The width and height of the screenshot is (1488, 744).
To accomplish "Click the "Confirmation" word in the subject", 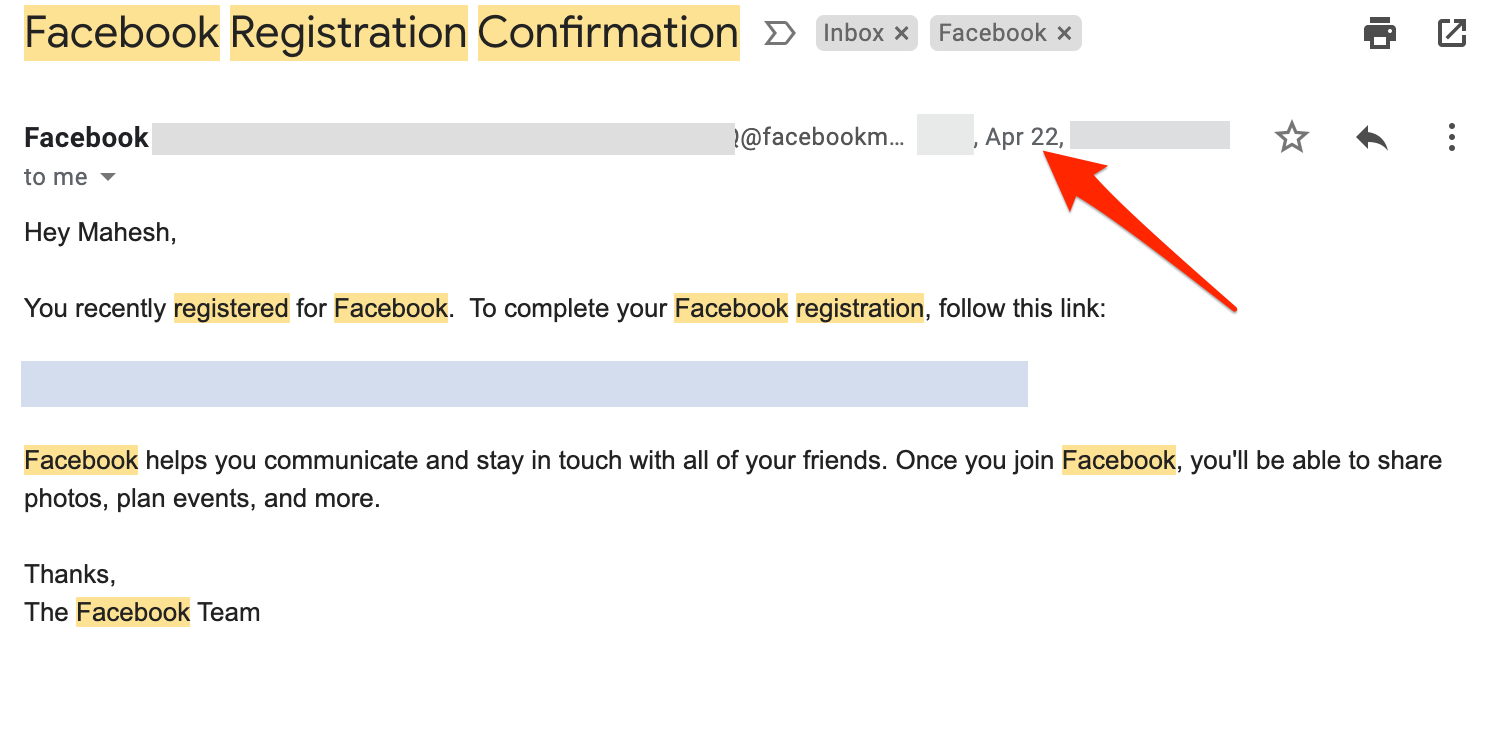I will point(608,34).
